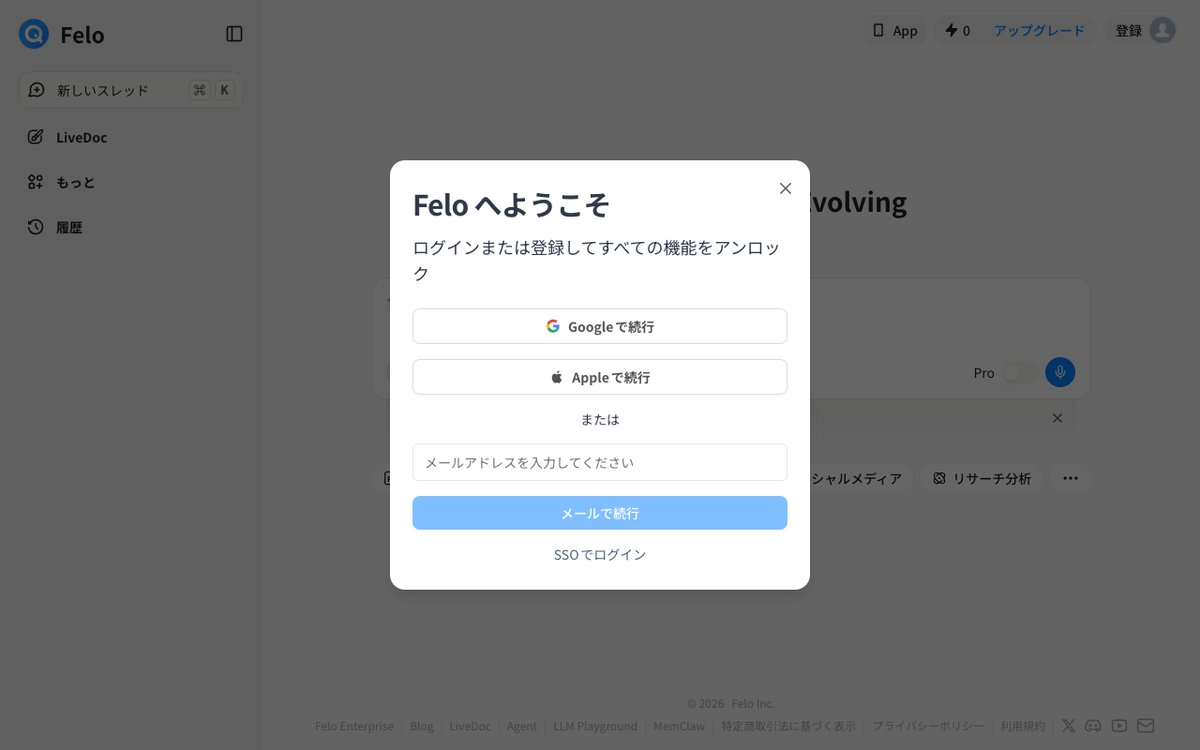Dismiss the banner below the search box
Image resolution: width=1200 pixels, height=750 pixels.
click(x=1057, y=418)
